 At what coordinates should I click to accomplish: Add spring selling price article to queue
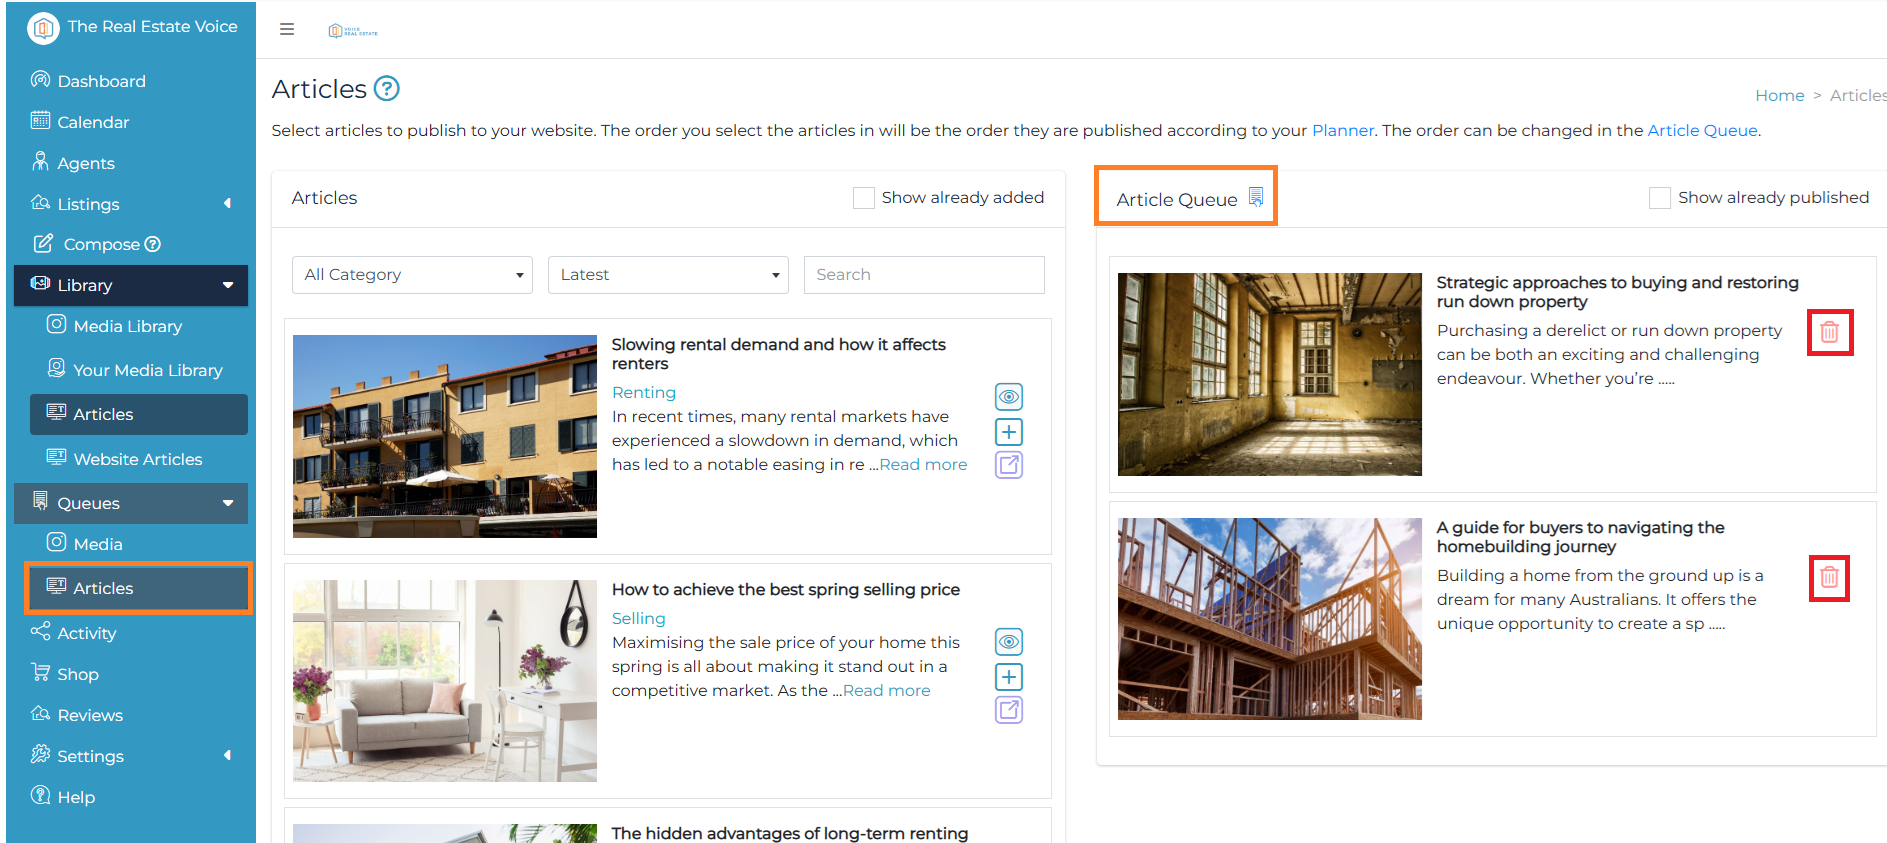coord(1009,677)
